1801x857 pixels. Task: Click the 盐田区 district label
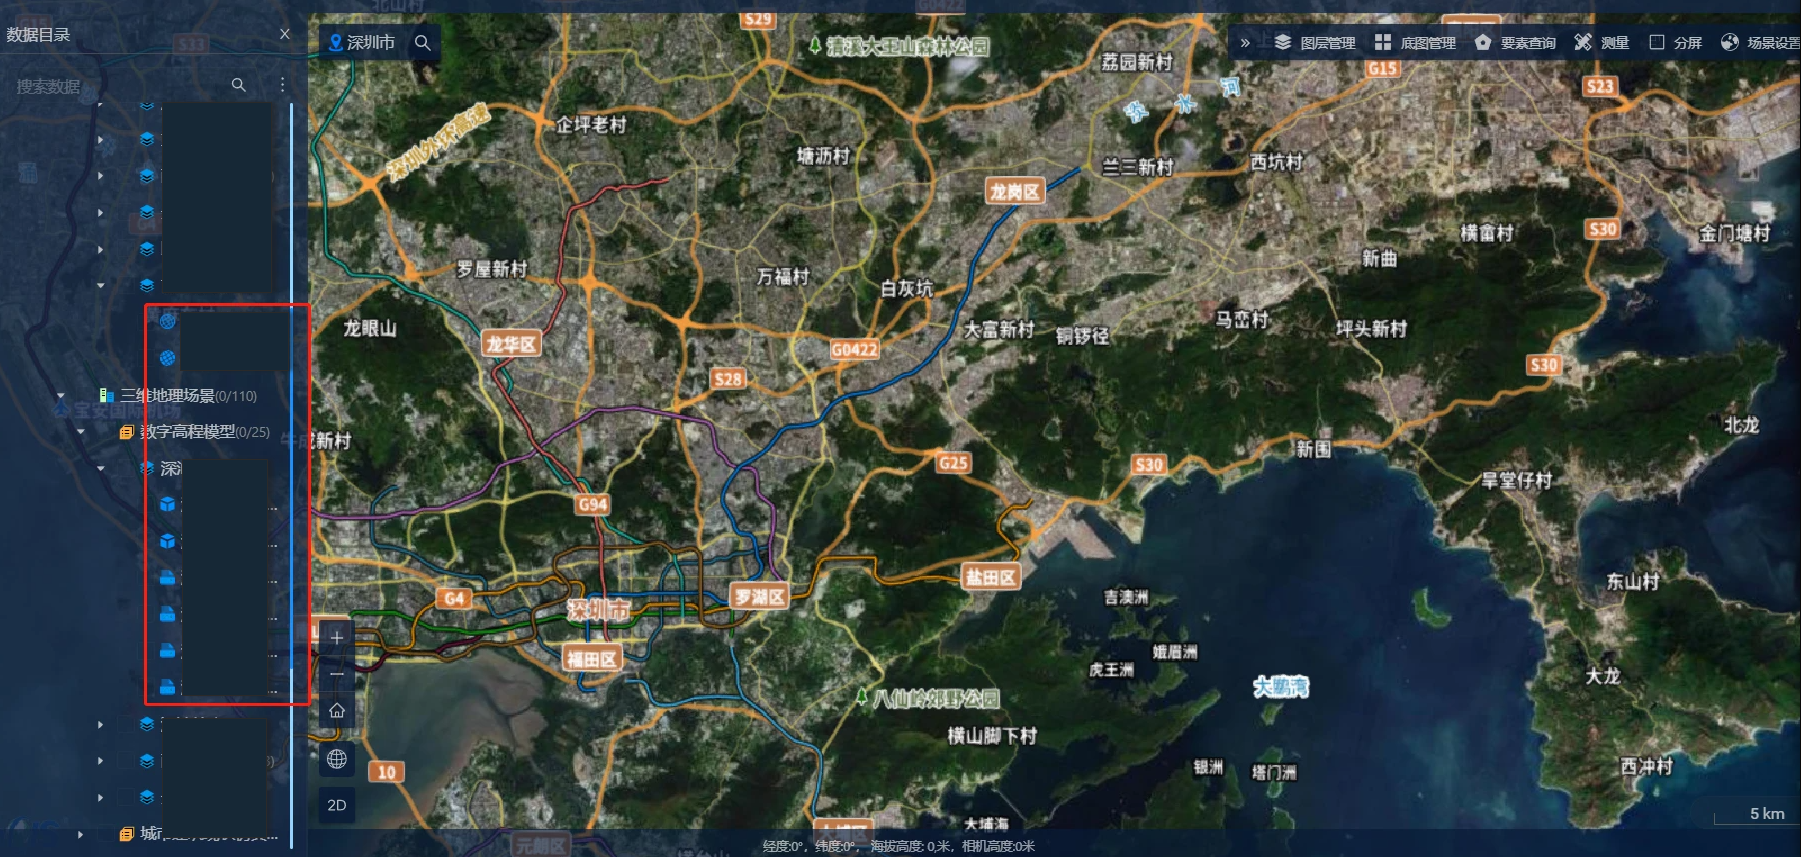point(990,577)
